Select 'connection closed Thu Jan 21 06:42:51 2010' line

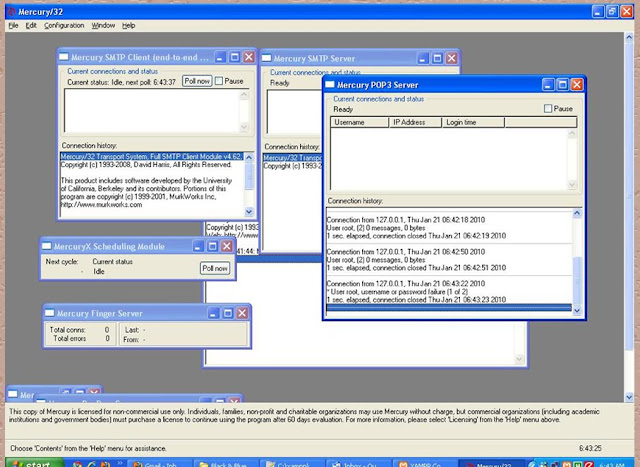416,267
